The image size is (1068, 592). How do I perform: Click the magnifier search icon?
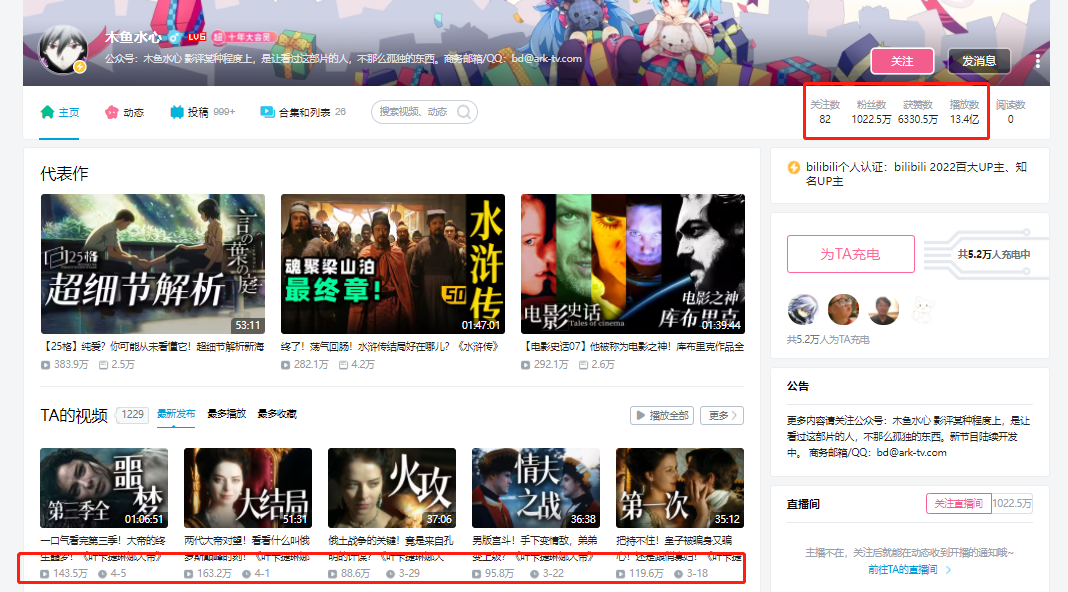(464, 112)
